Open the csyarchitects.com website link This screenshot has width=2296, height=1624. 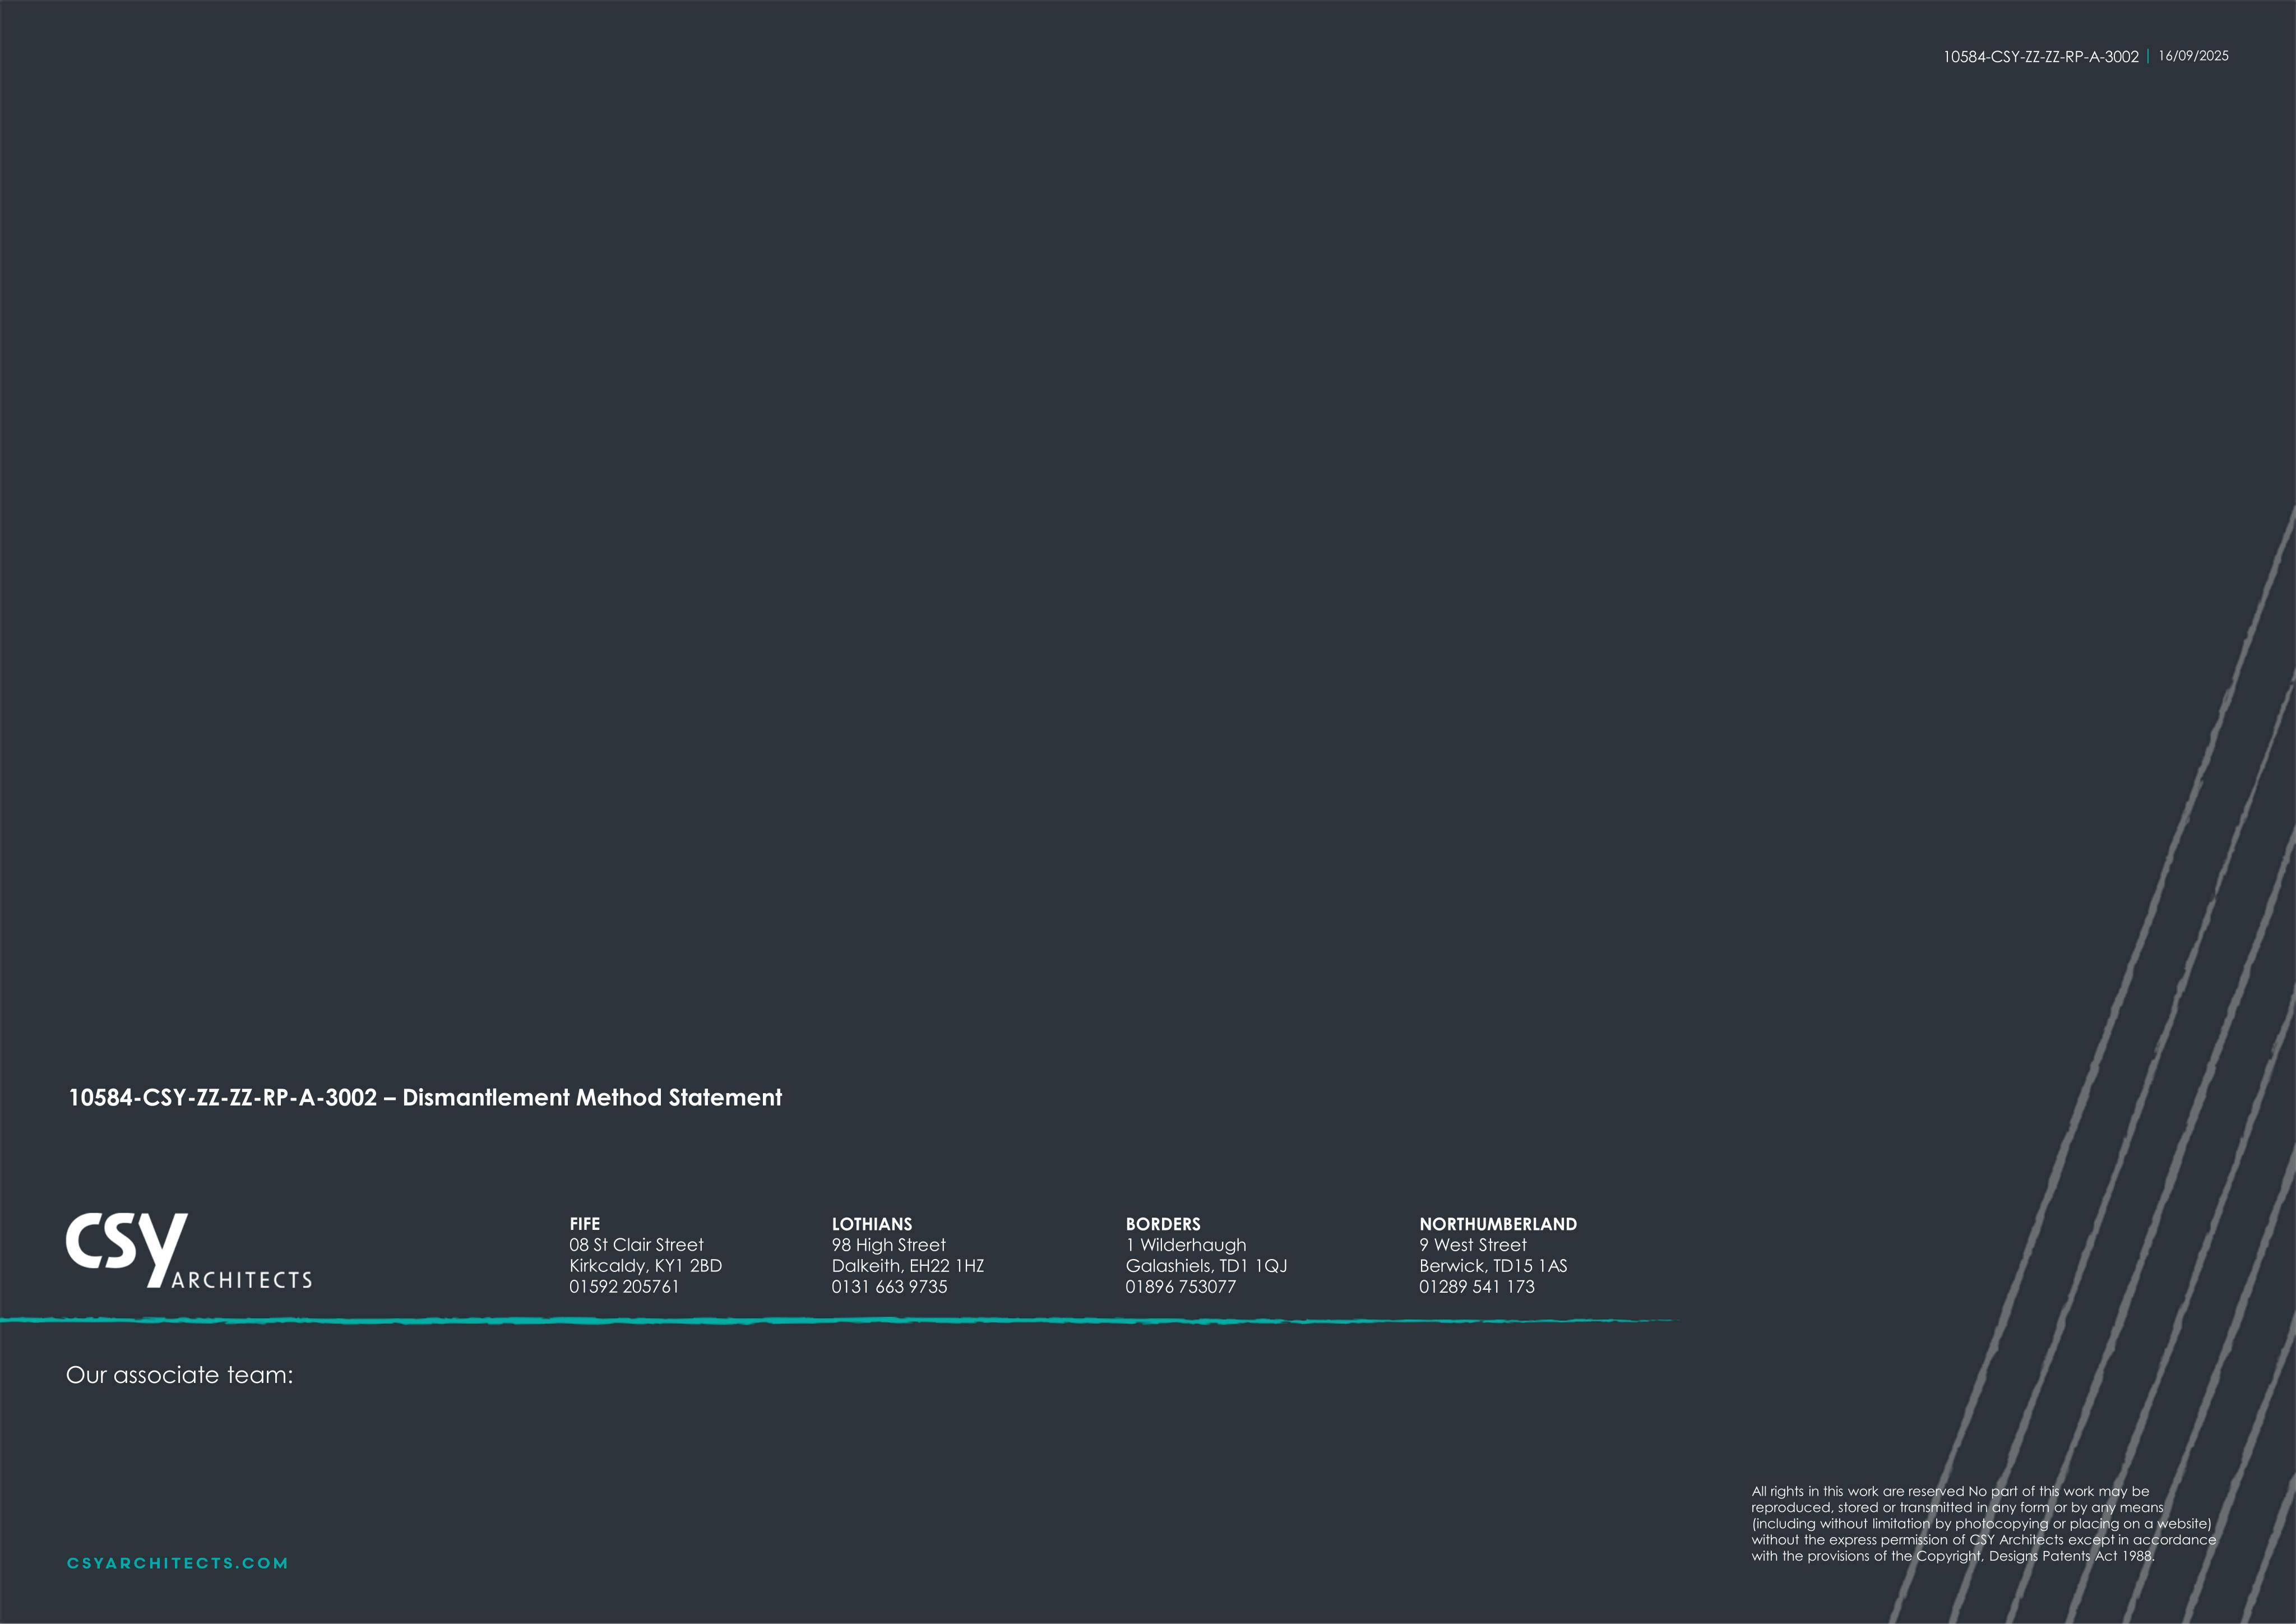[x=177, y=1563]
